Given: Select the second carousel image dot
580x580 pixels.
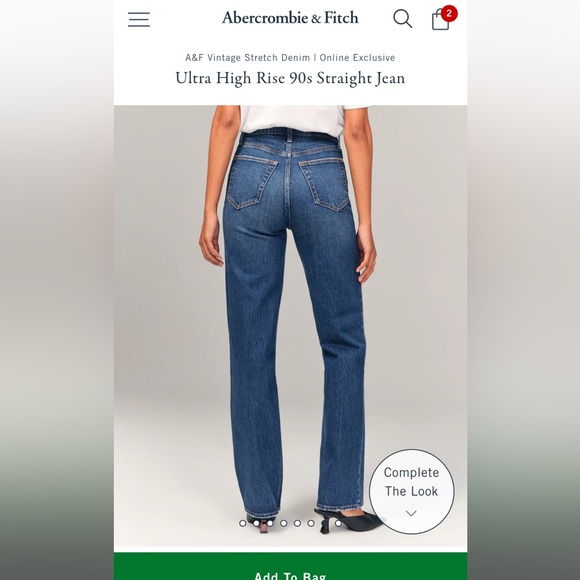Looking at the screenshot, I should coord(256,523).
